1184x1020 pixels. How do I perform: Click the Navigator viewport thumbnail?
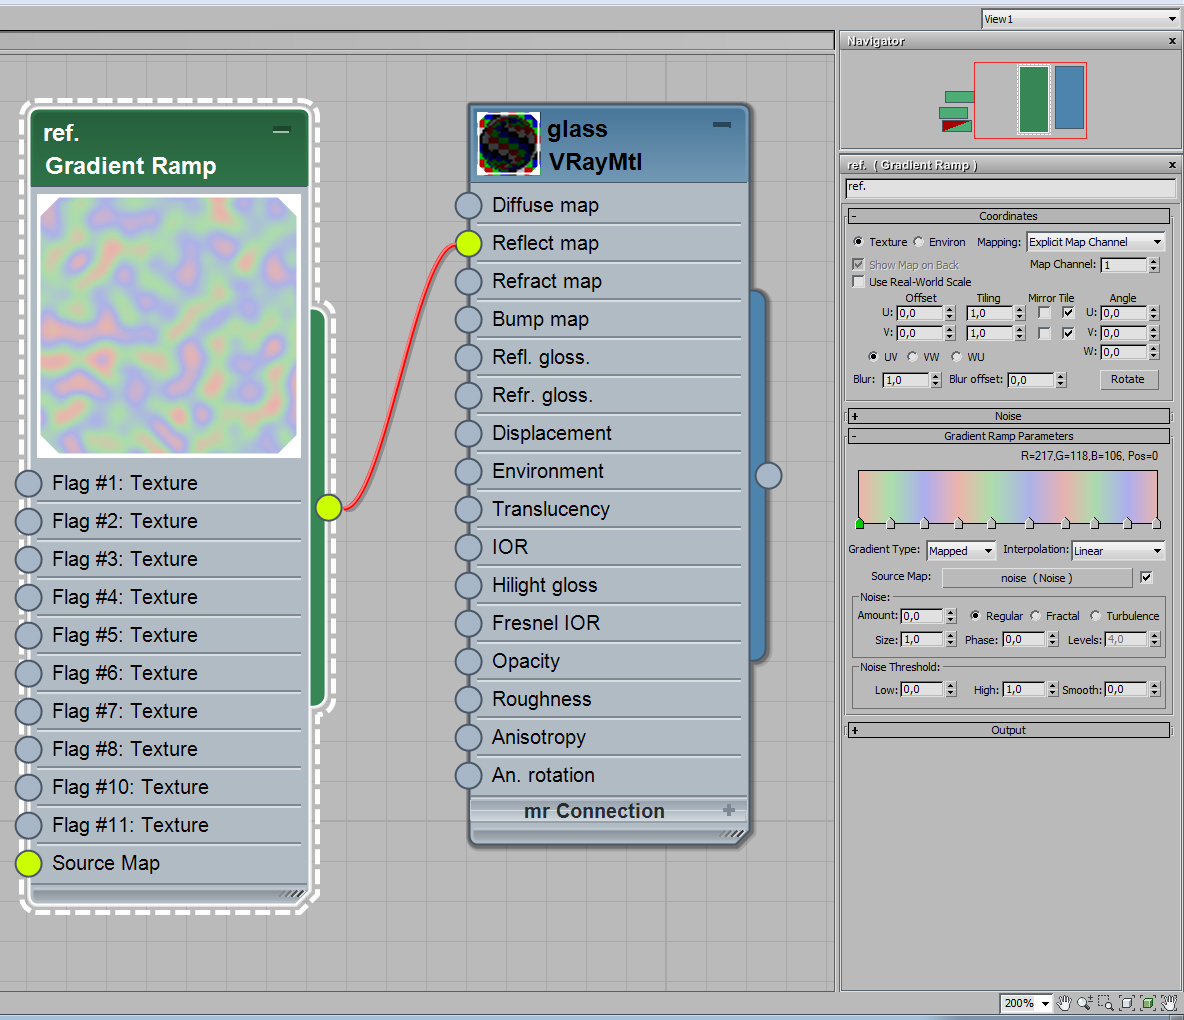pyautogui.click(x=1030, y=100)
